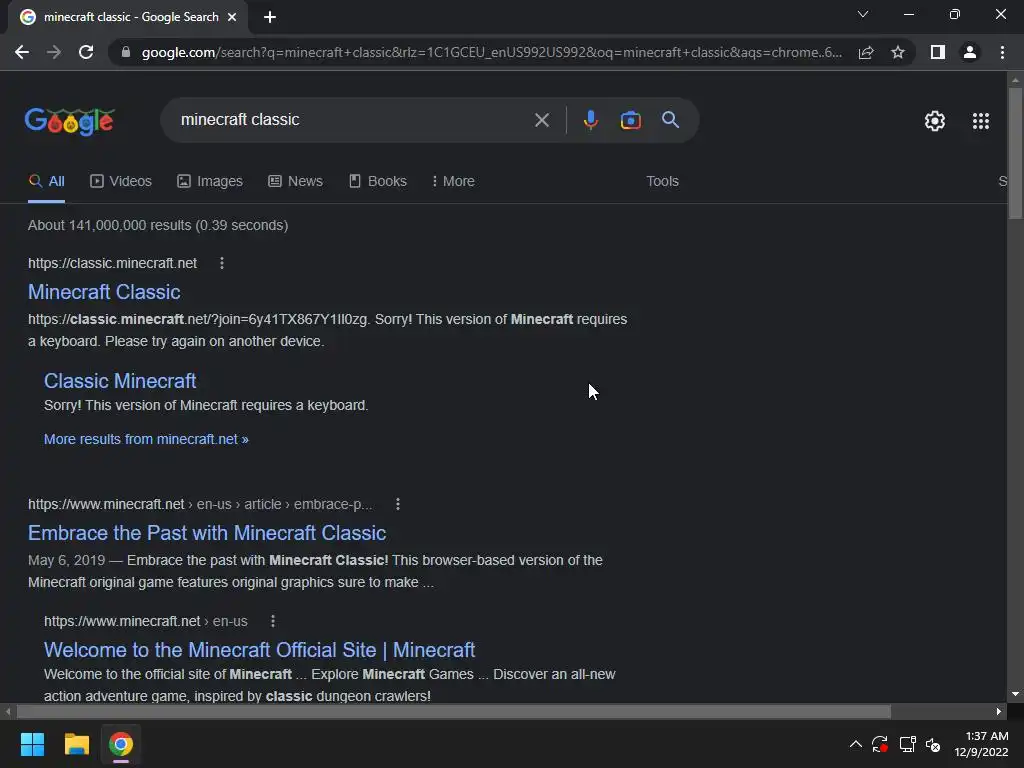1024x768 pixels.
Task: Open Embrace the Past with Minecraft Classic
Action: pyautogui.click(x=207, y=533)
